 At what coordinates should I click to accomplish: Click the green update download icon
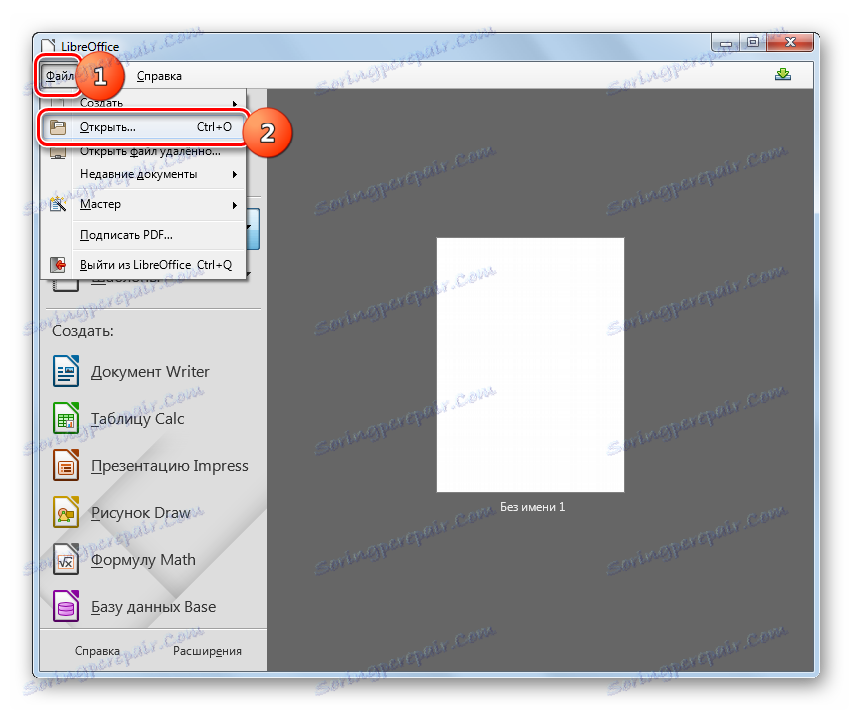pyautogui.click(x=783, y=75)
